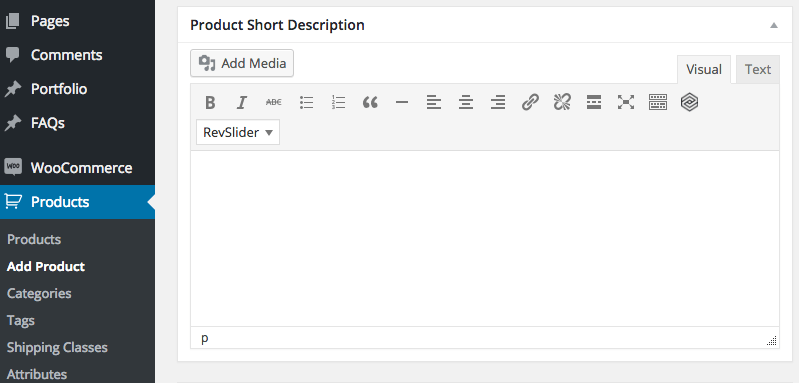Viewport: 799px width, 383px height.
Task: Align text left
Action: click(434, 102)
